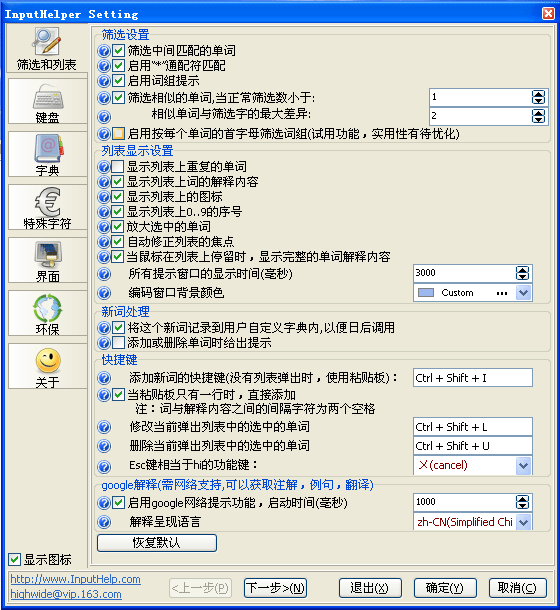Click the Ctrl + Shift + I hotkey field
The width and height of the screenshot is (560, 610).
[x=473, y=378]
